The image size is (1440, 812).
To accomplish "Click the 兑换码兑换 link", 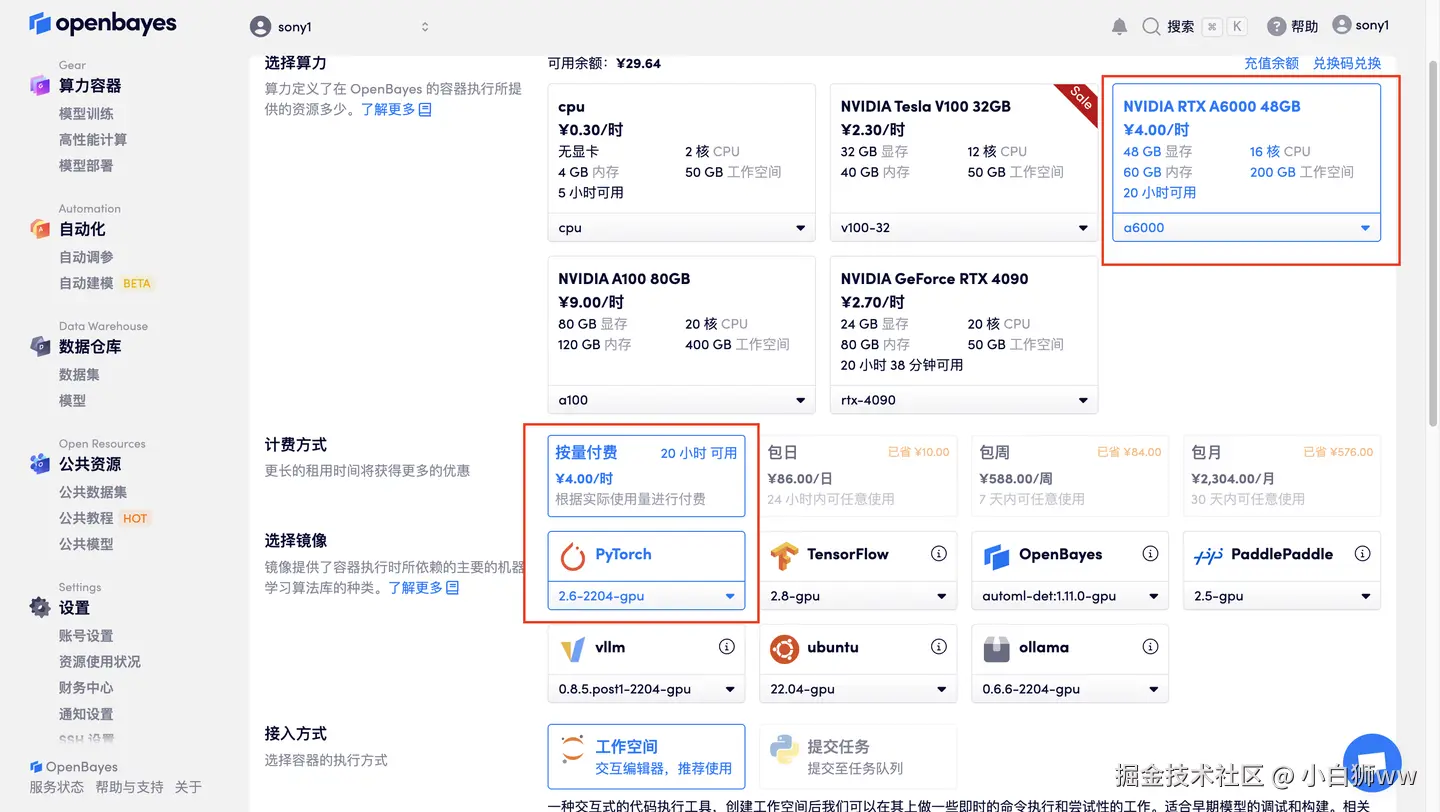I will click(1346, 63).
